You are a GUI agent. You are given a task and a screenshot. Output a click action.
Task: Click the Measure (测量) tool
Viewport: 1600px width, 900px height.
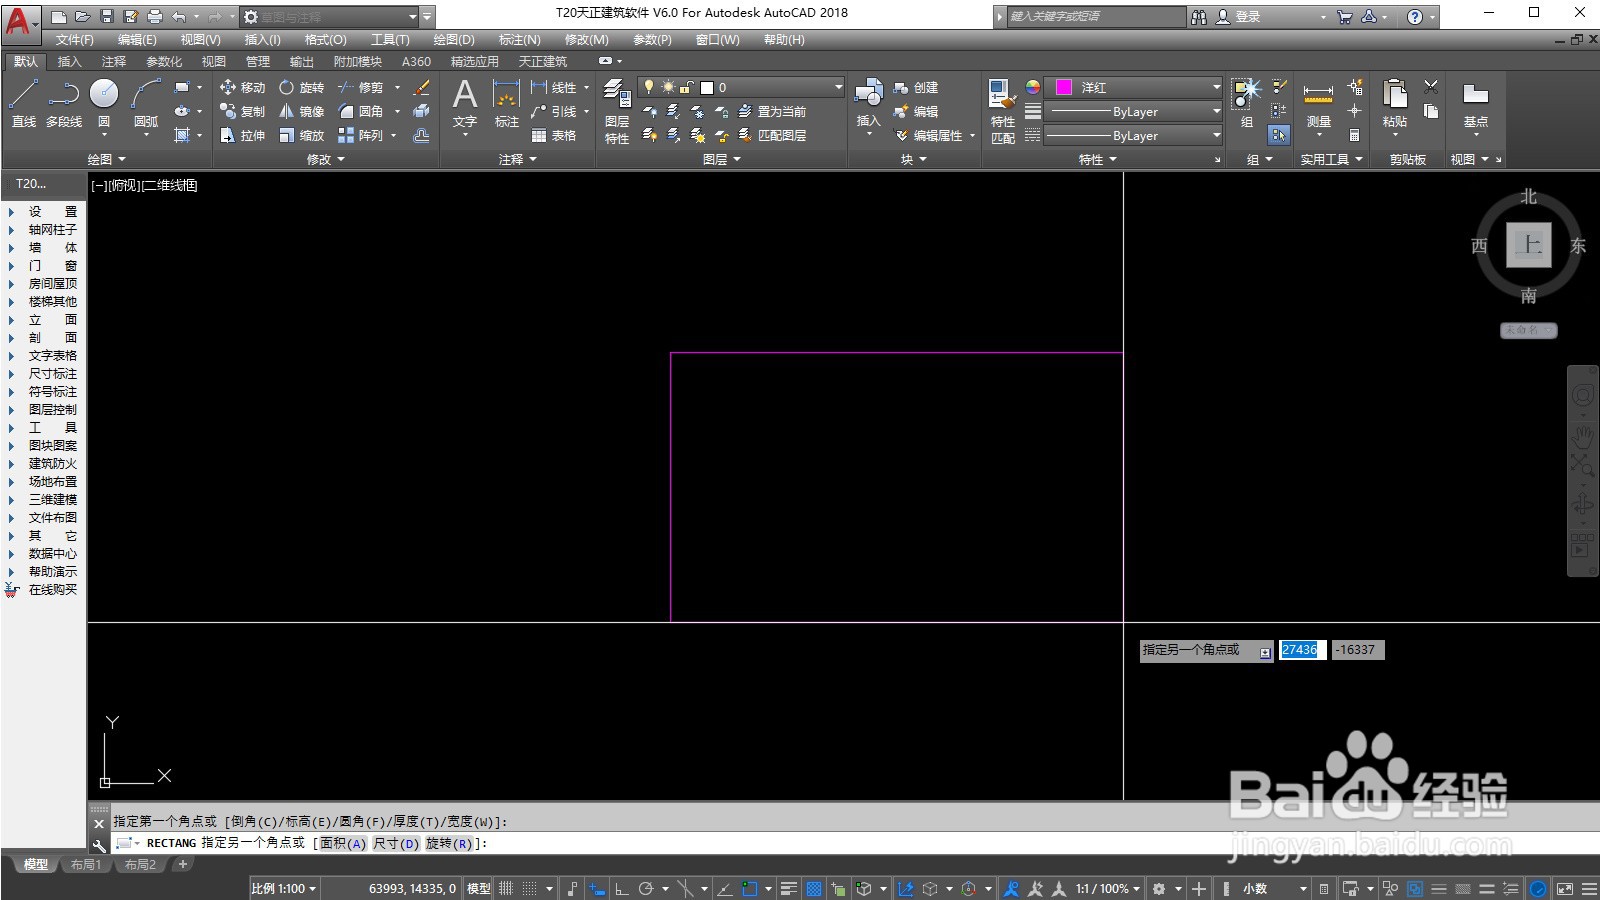1319,104
